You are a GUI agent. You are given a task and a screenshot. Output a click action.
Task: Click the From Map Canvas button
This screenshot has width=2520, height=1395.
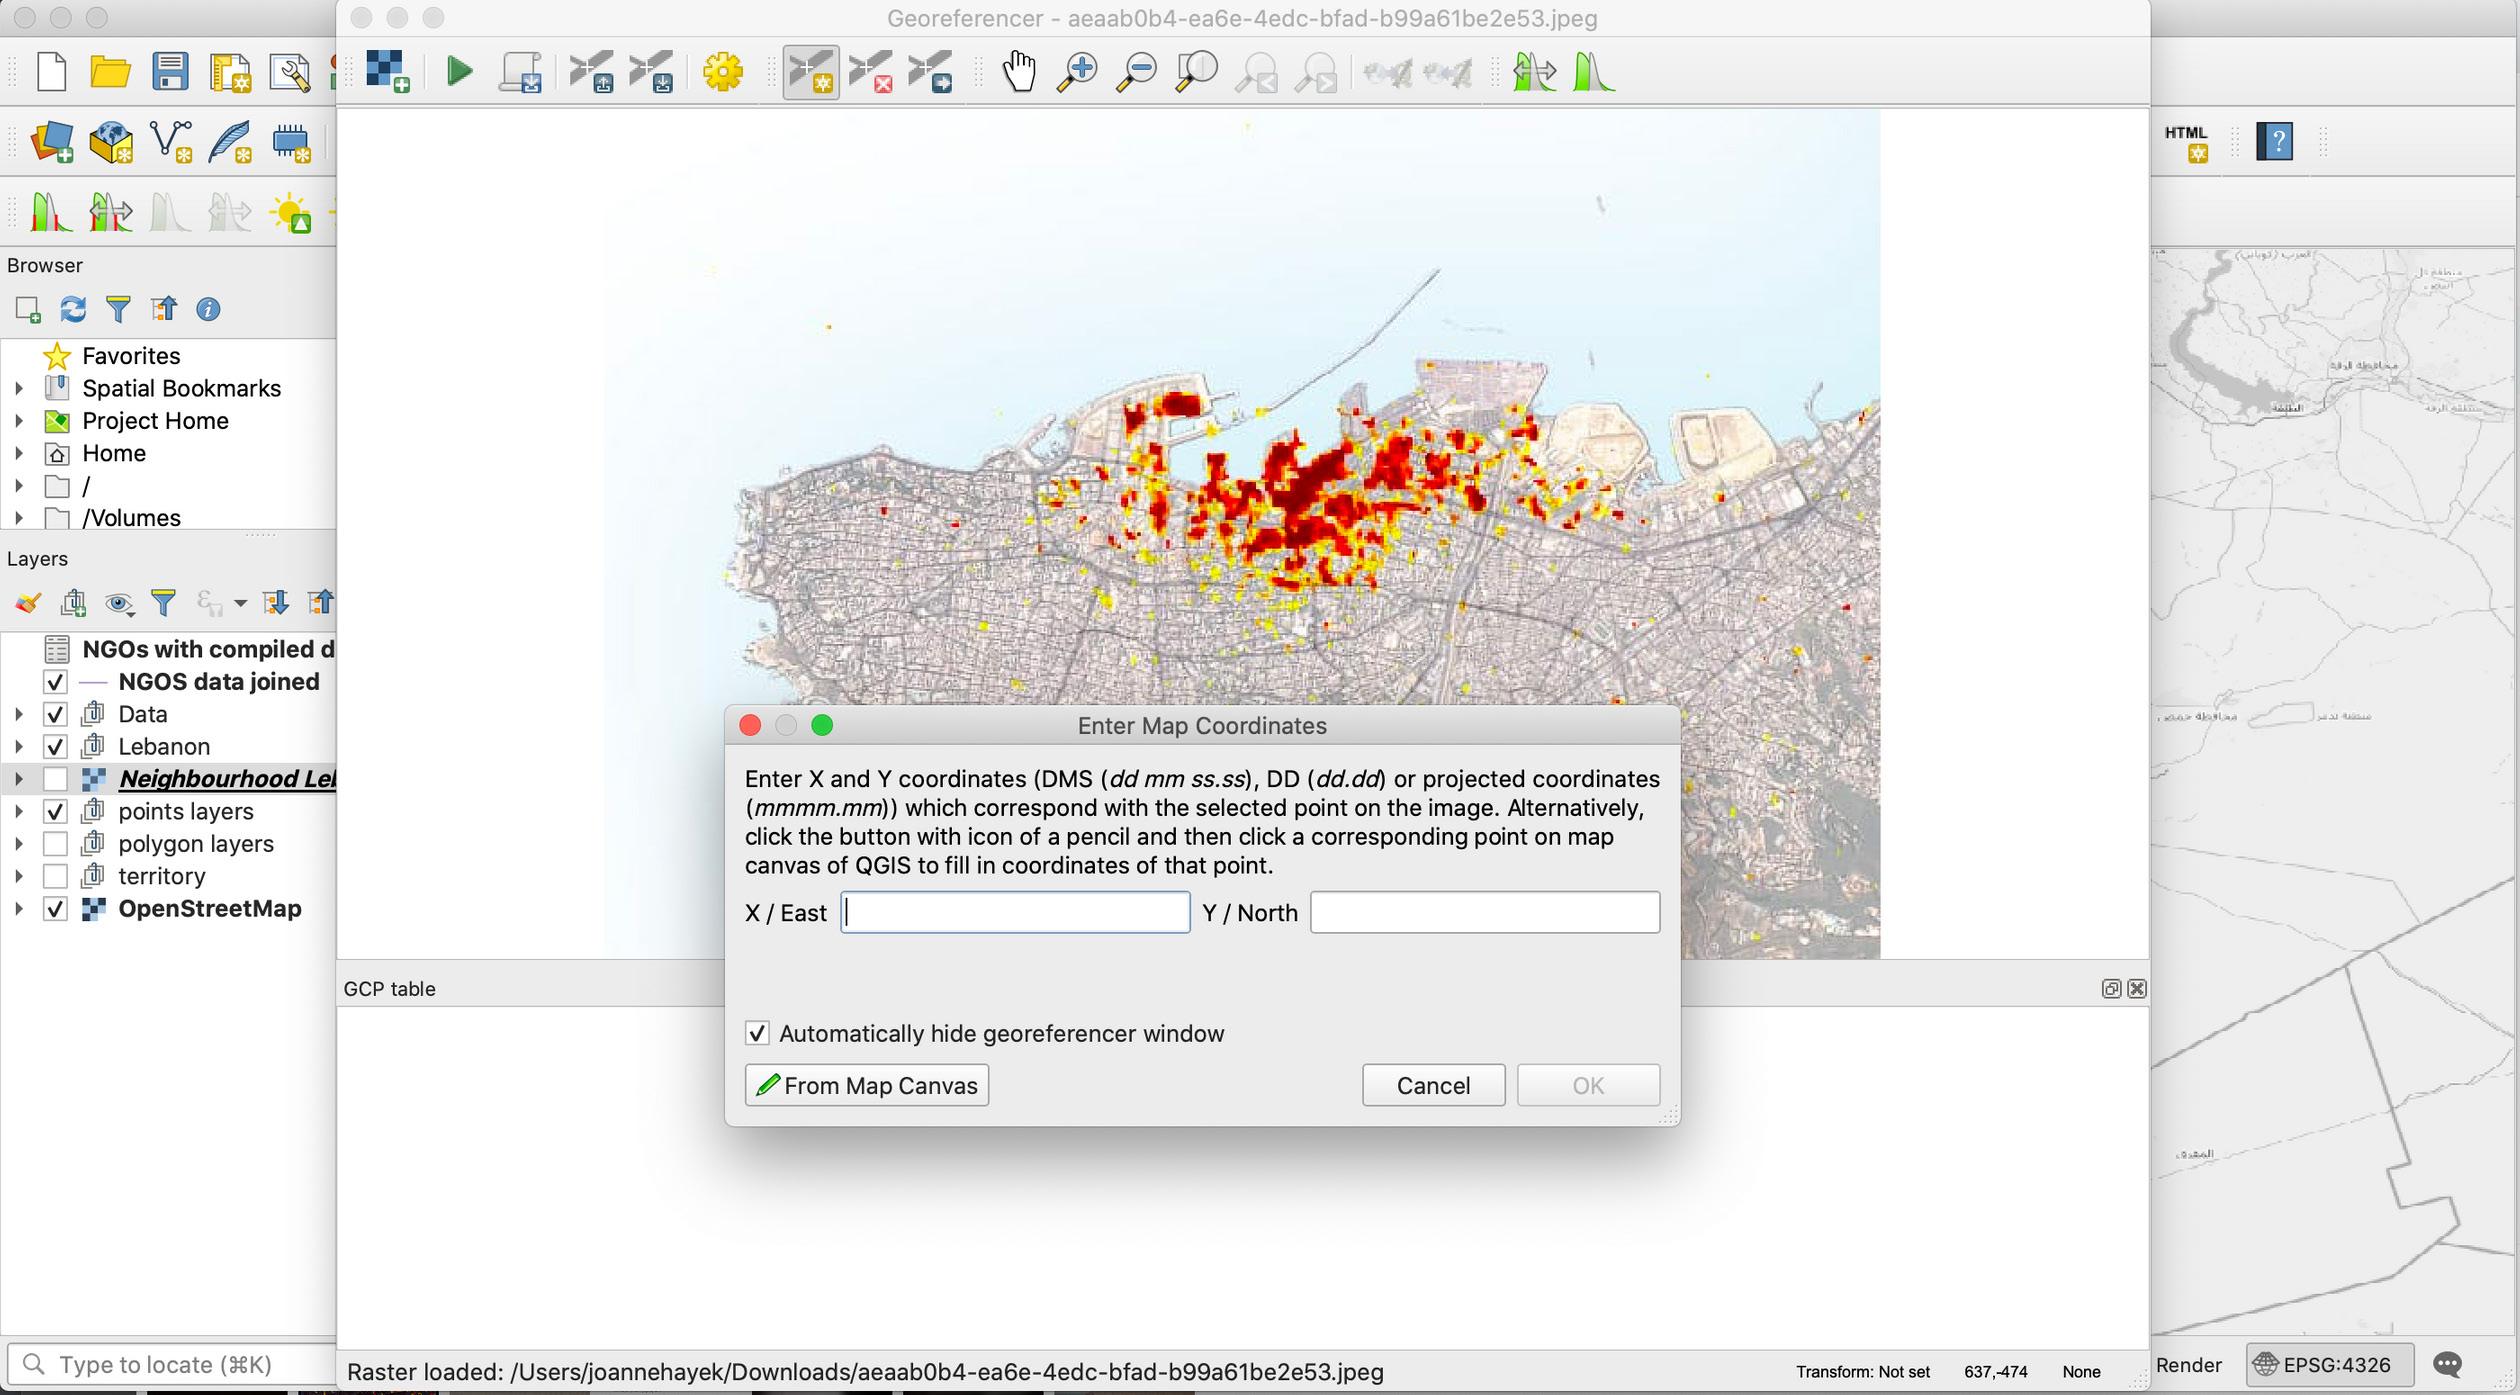pyautogui.click(x=866, y=1085)
